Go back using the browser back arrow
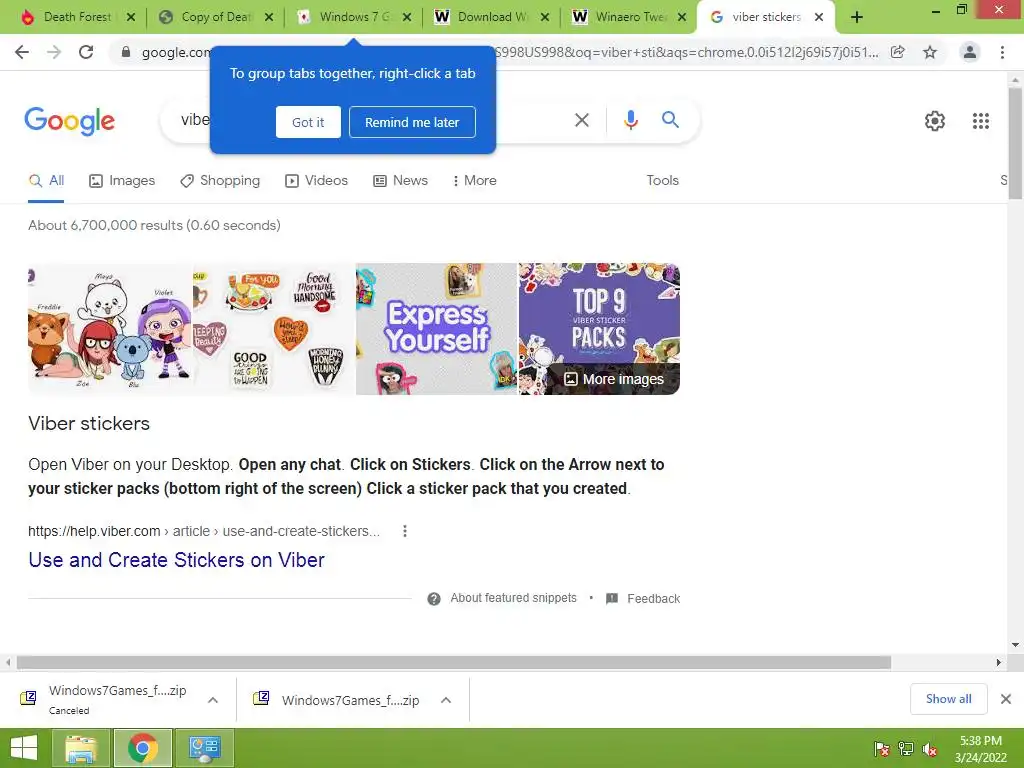Viewport: 1024px width, 768px height. [x=22, y=52]
